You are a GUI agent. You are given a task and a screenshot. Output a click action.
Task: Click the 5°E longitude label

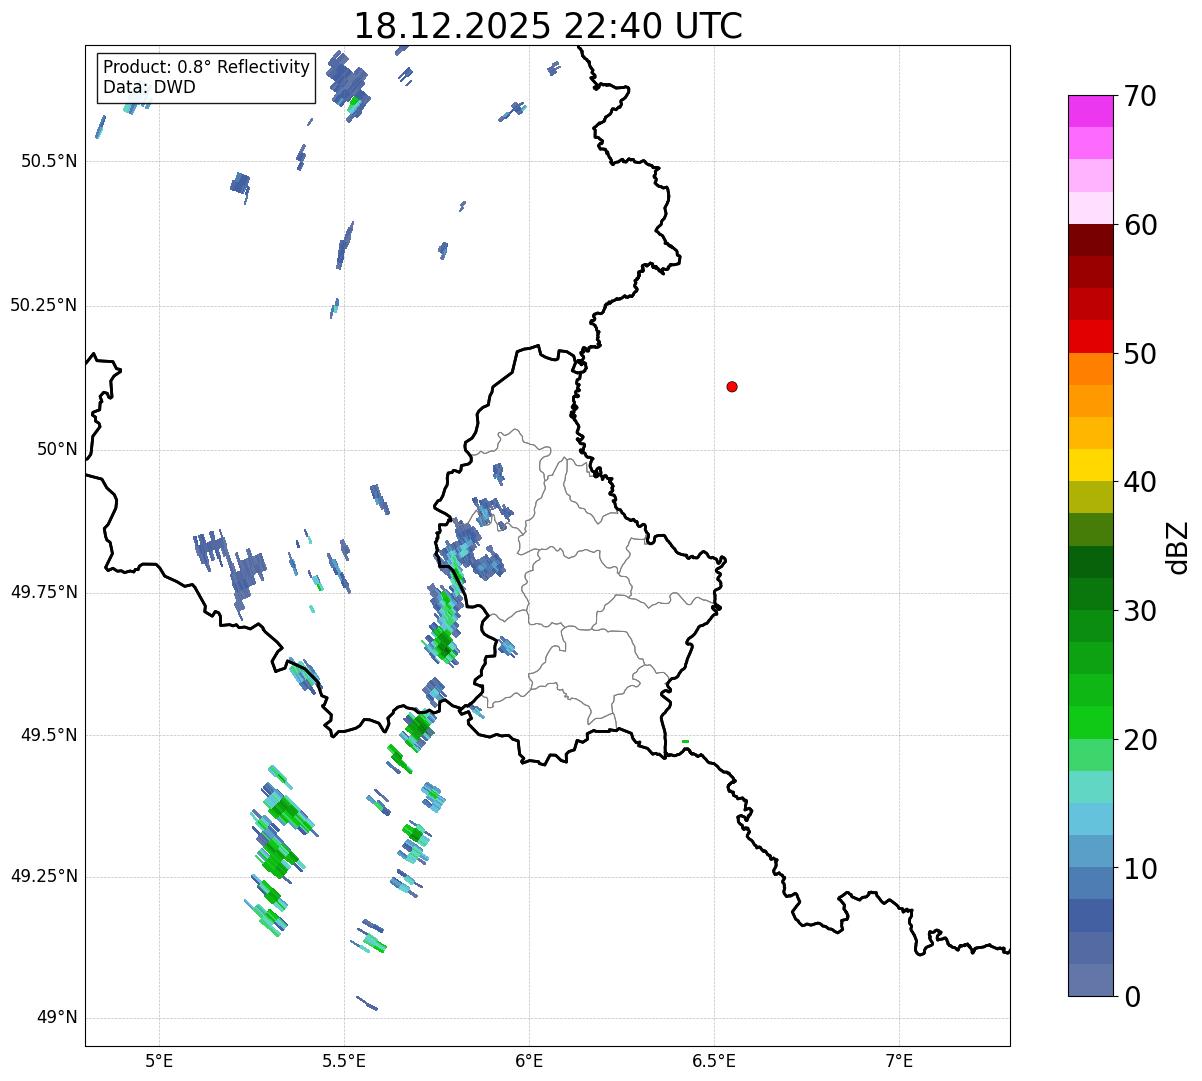click(159, 1060)
